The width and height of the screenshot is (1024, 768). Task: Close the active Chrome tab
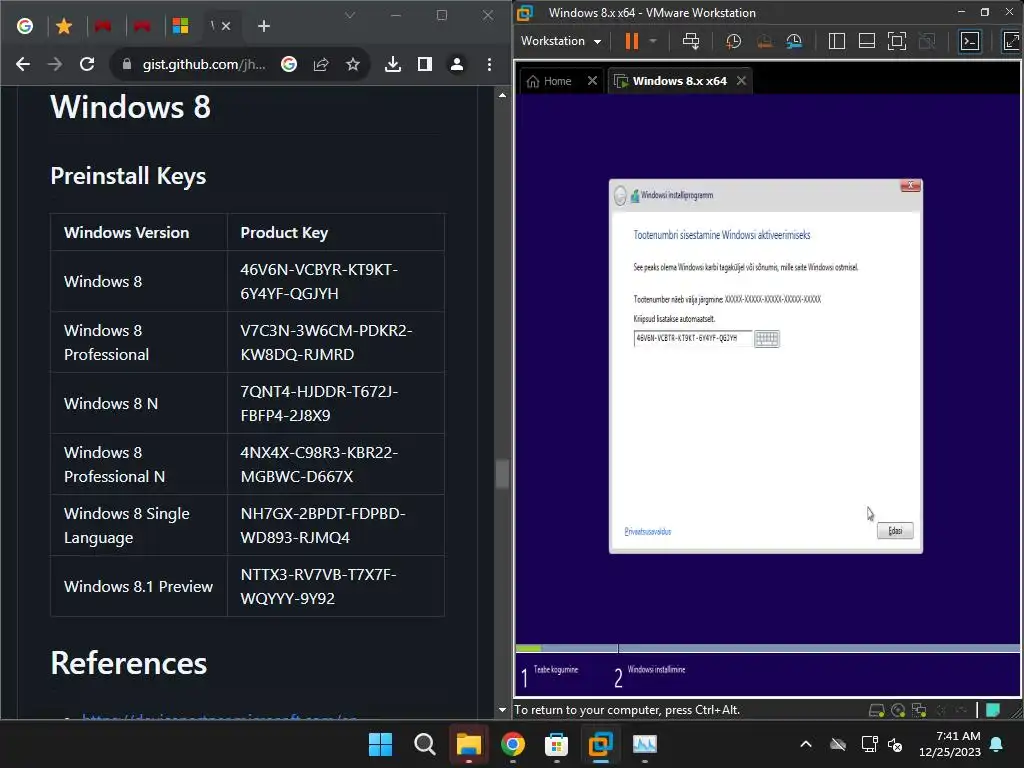[226, 26]
